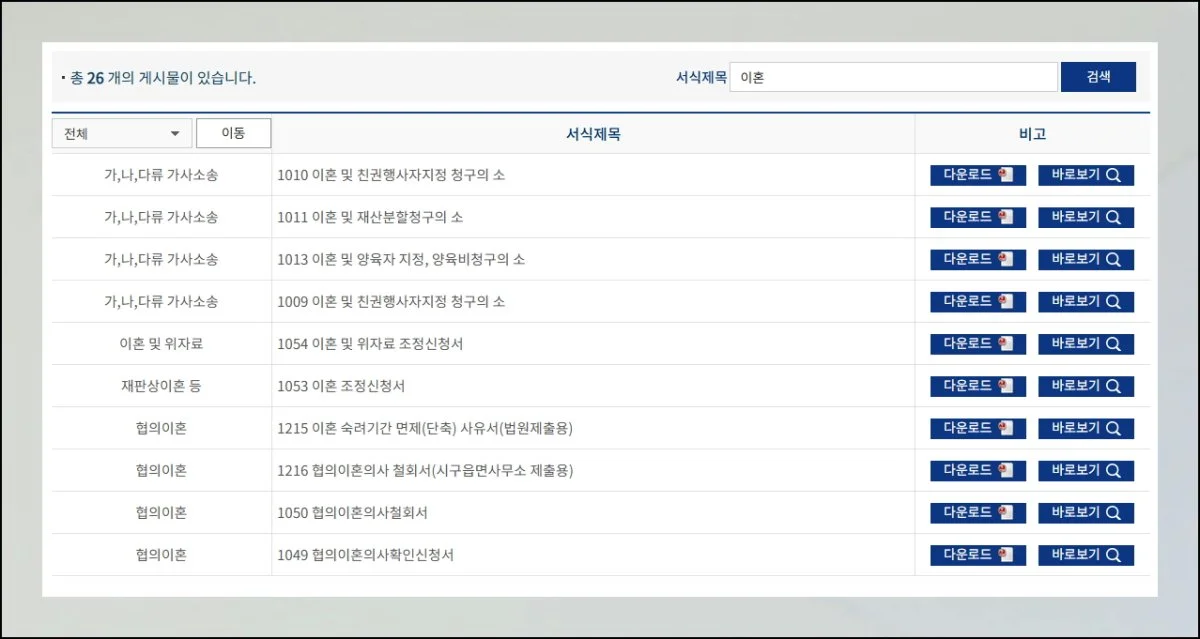Open 바로보기 for 1053 이혼 조정신청서

pyautogui.click(x=1085, y=386)
